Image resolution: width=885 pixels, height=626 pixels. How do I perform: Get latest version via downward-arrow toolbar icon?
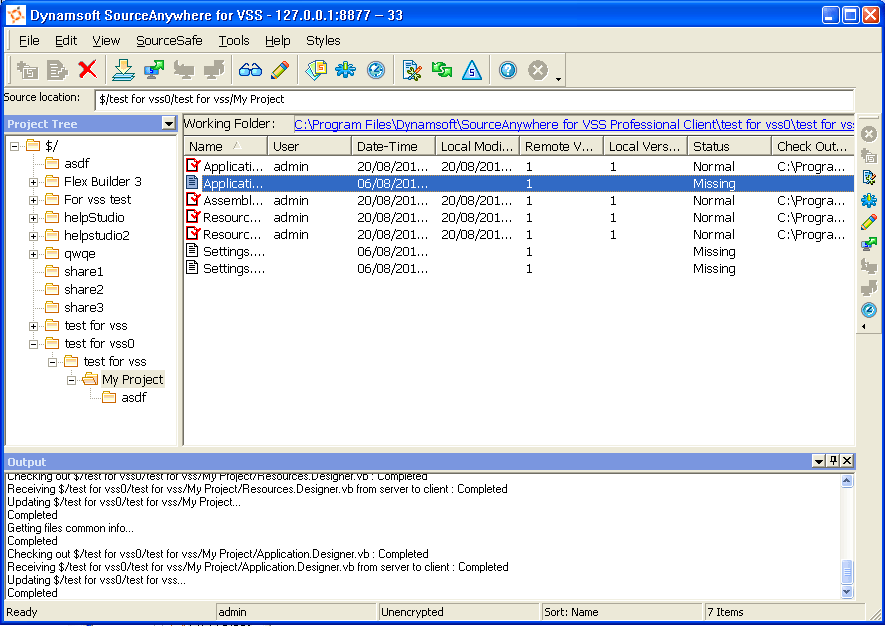(122, 70)
